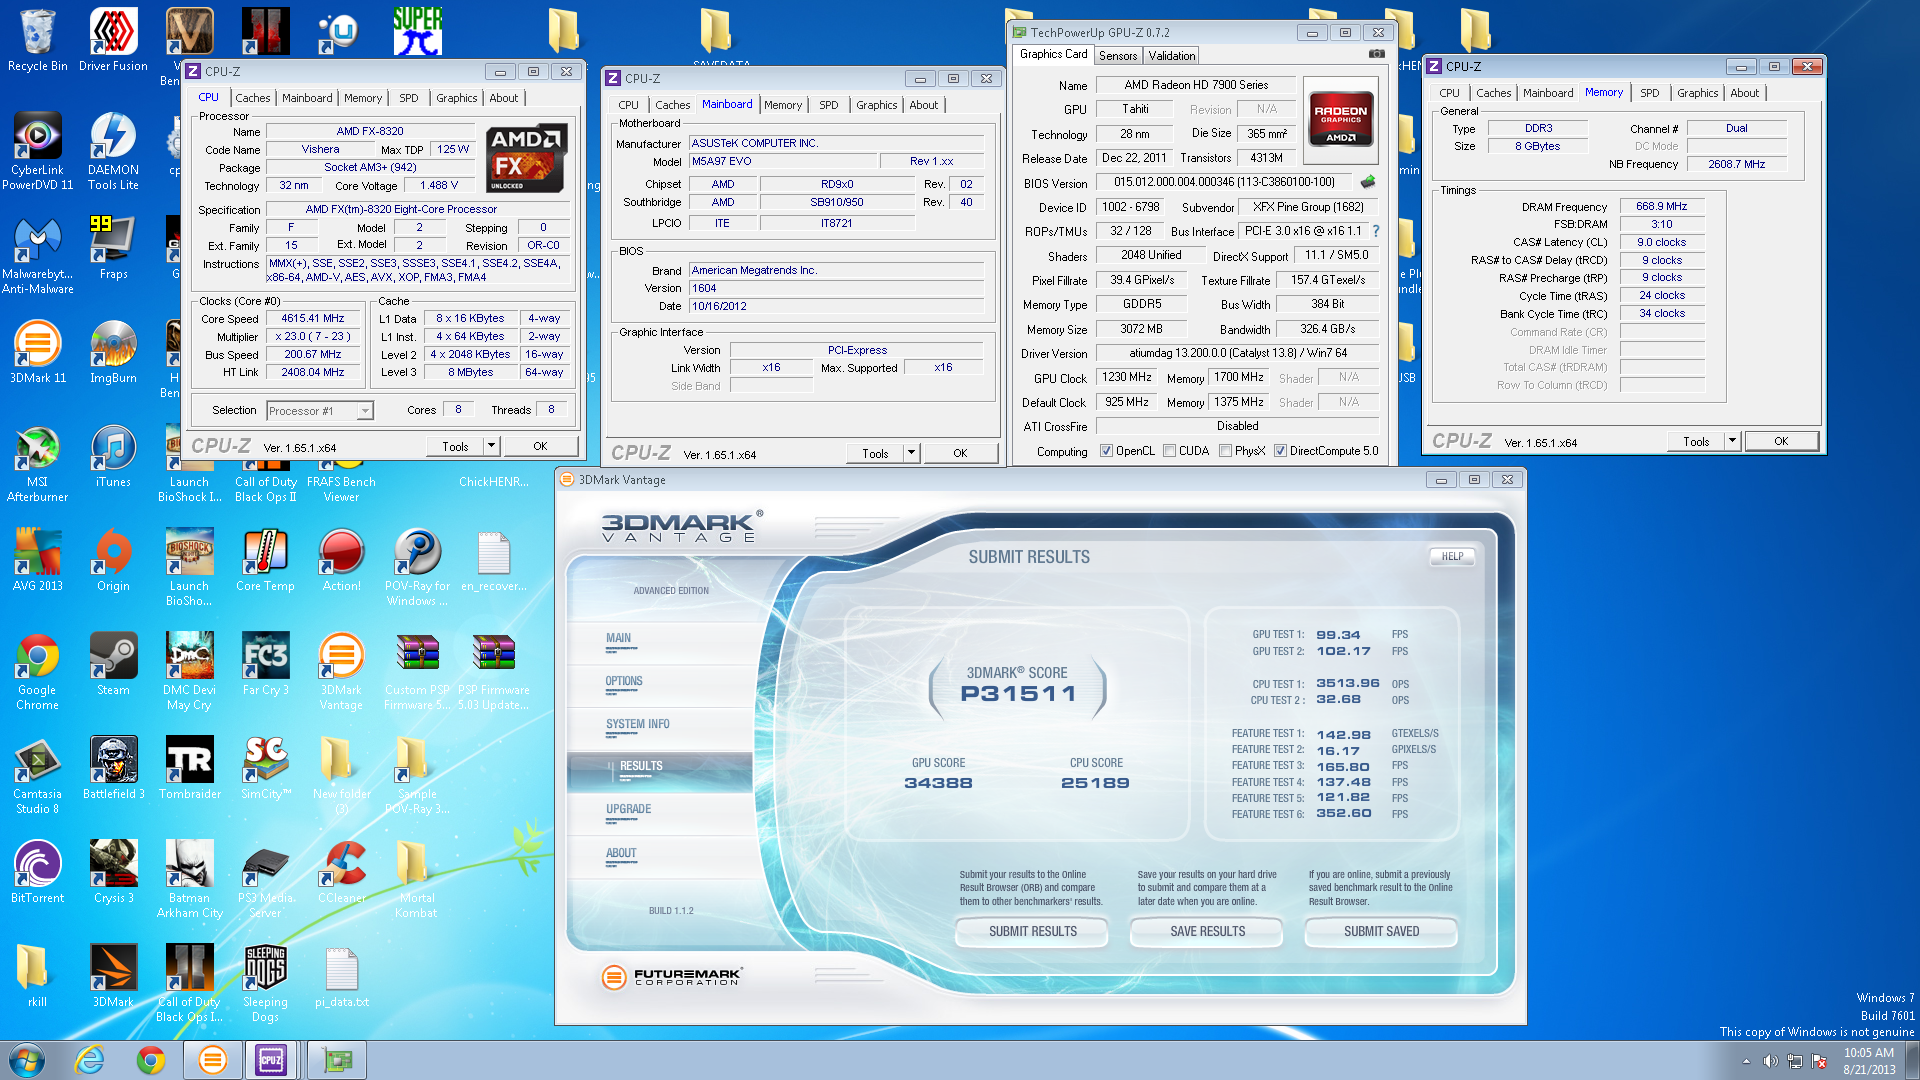The image size is (1920, 1080).
Task: Launch Core Temp from the desktop
Action: [x=265, y=560]
